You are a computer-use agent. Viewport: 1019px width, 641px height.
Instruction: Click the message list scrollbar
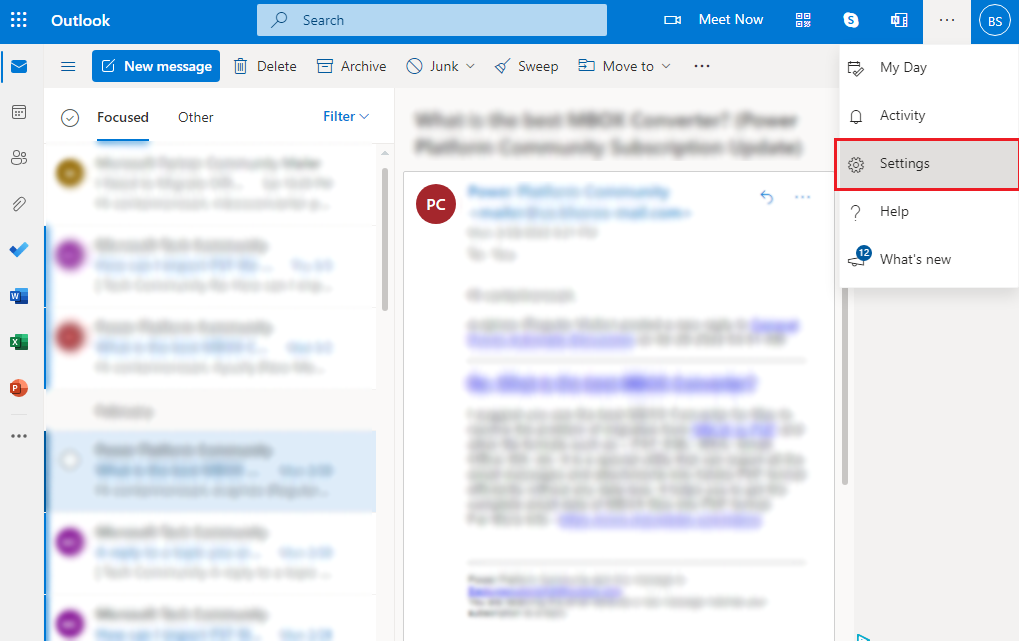[385, 239]
